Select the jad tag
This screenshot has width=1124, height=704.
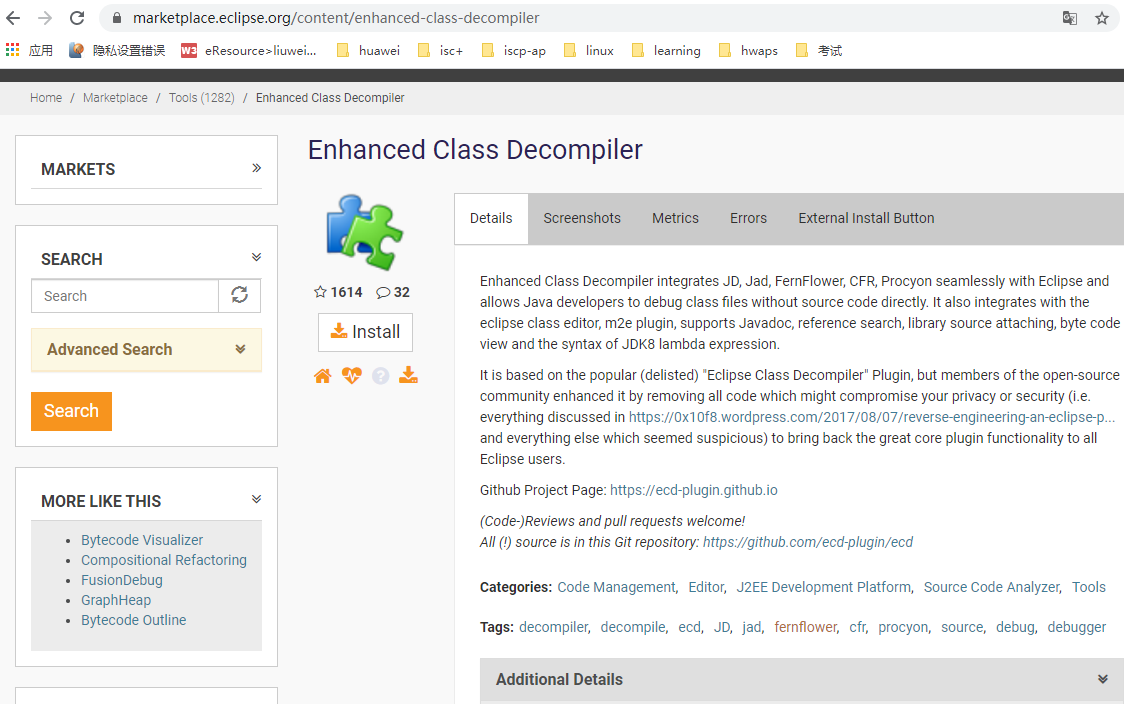tap(751, 627)
